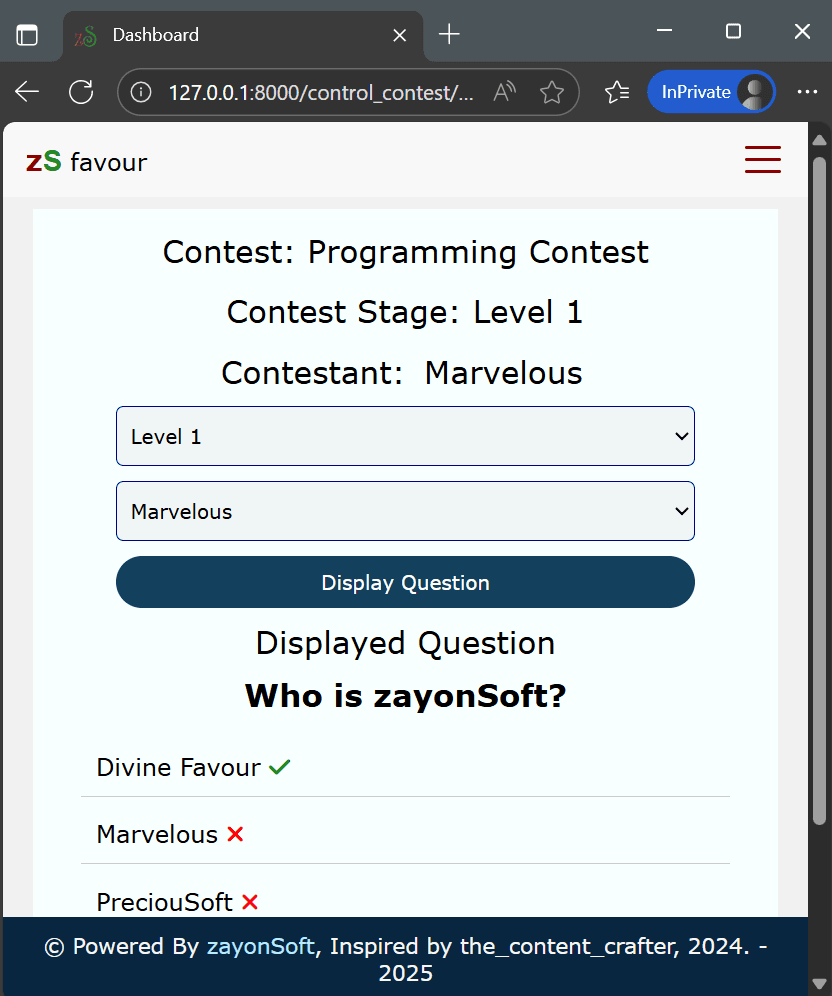832x996 pixels.
Task: Open browser settings and more menu
Action: tap(806, 92)
